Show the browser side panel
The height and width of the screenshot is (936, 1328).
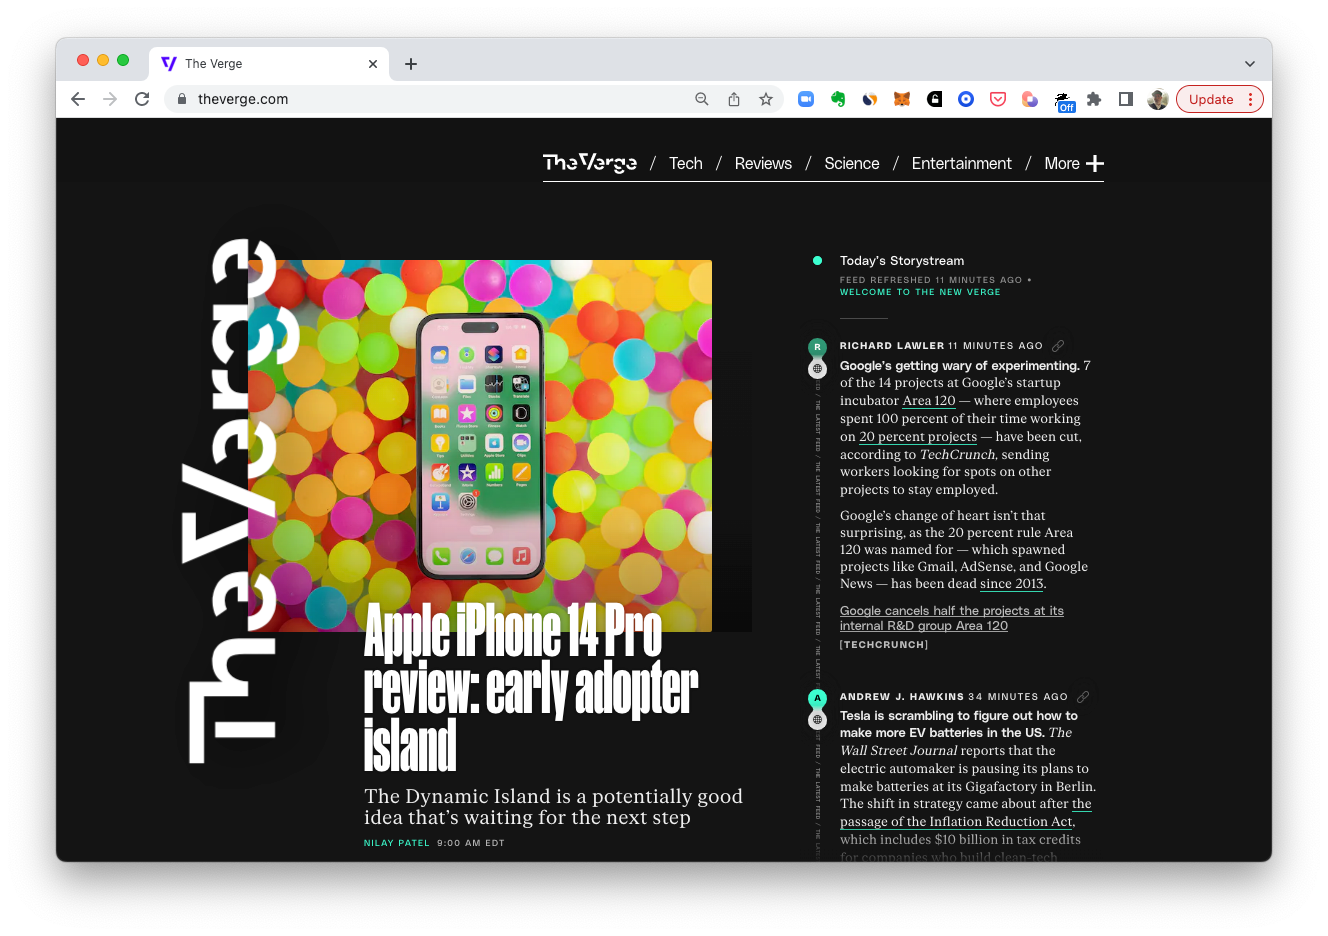pyautogui.click(x=1126, y=99)
